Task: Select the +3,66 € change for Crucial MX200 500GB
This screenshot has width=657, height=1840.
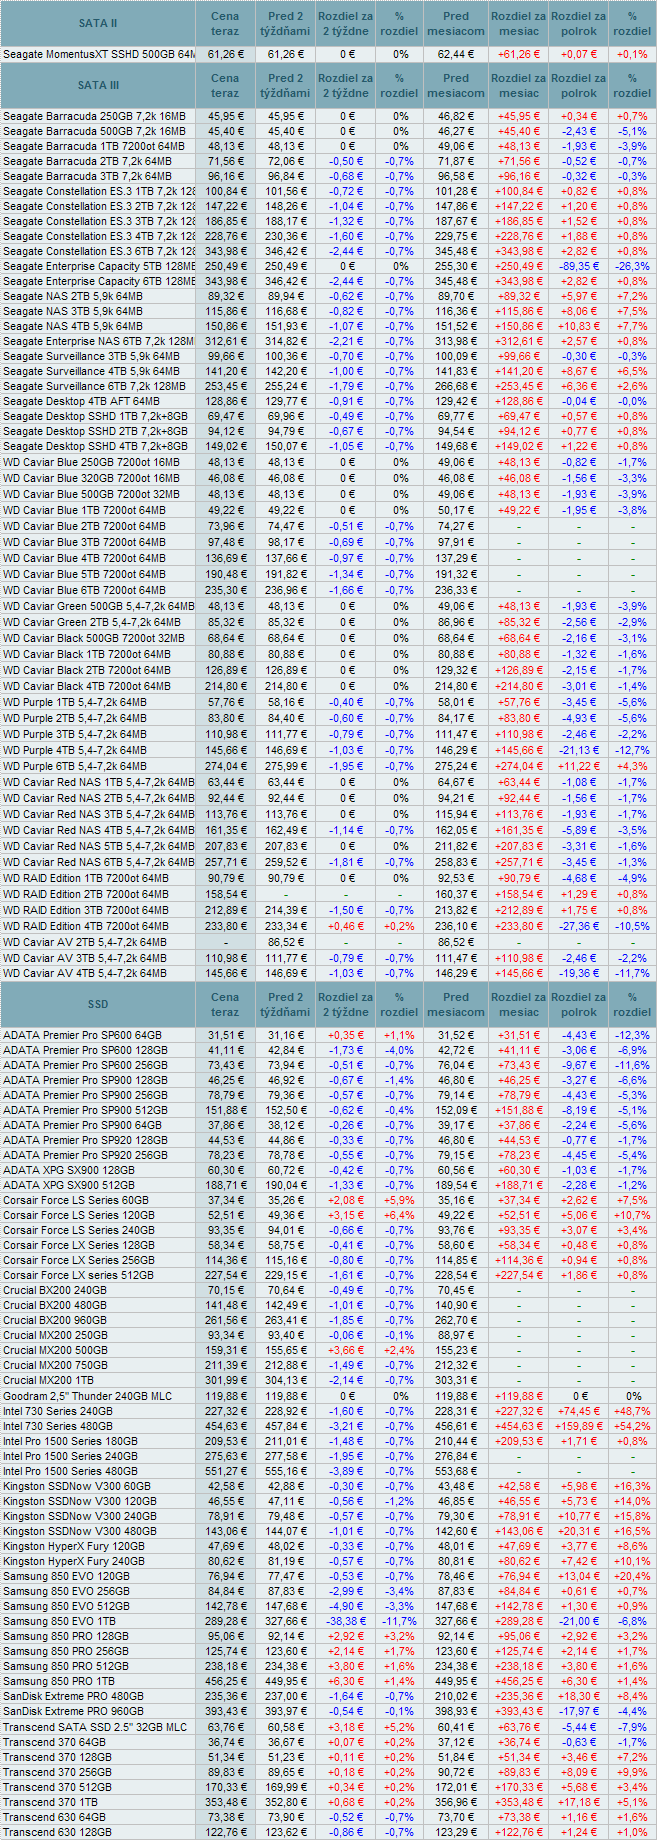Action: 347,1351
